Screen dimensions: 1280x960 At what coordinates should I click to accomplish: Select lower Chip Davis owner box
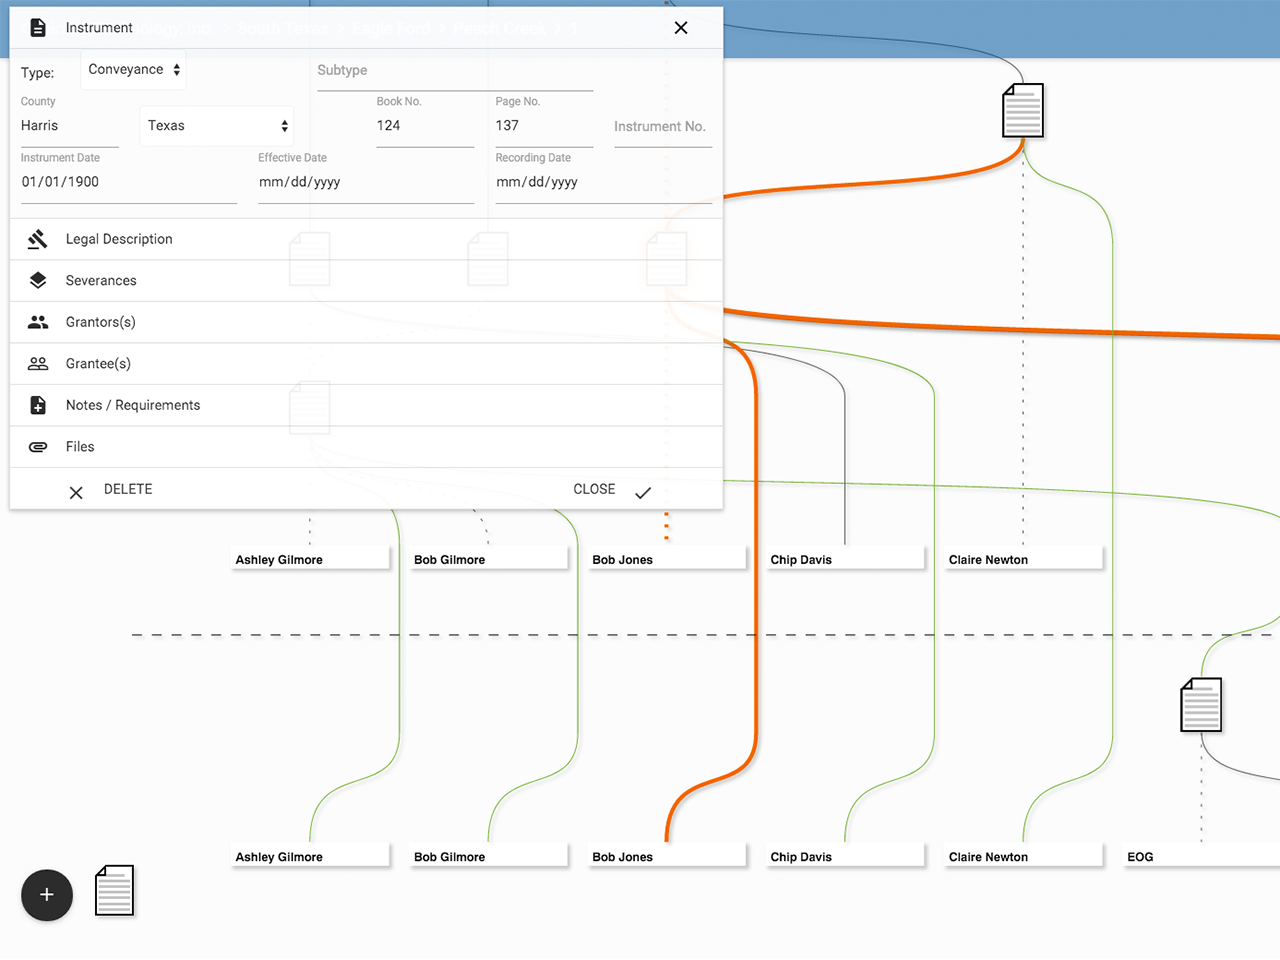tap(845, 856)
